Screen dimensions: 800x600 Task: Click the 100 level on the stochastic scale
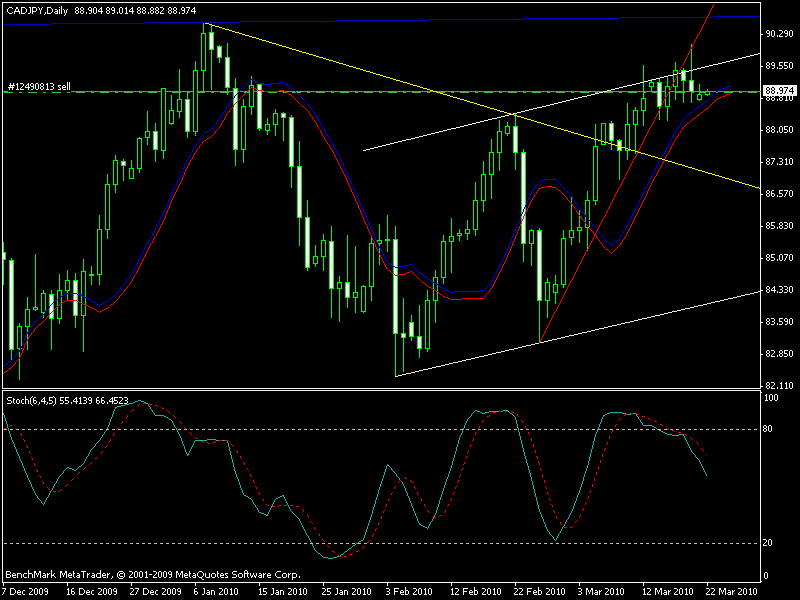coord(771,398)
